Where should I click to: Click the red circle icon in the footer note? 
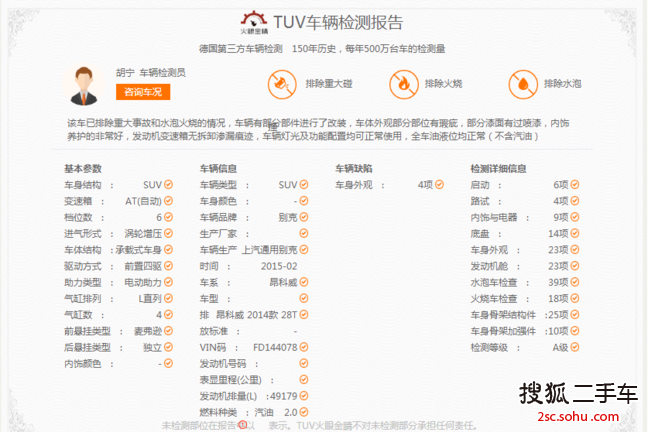tap(243, 425)
